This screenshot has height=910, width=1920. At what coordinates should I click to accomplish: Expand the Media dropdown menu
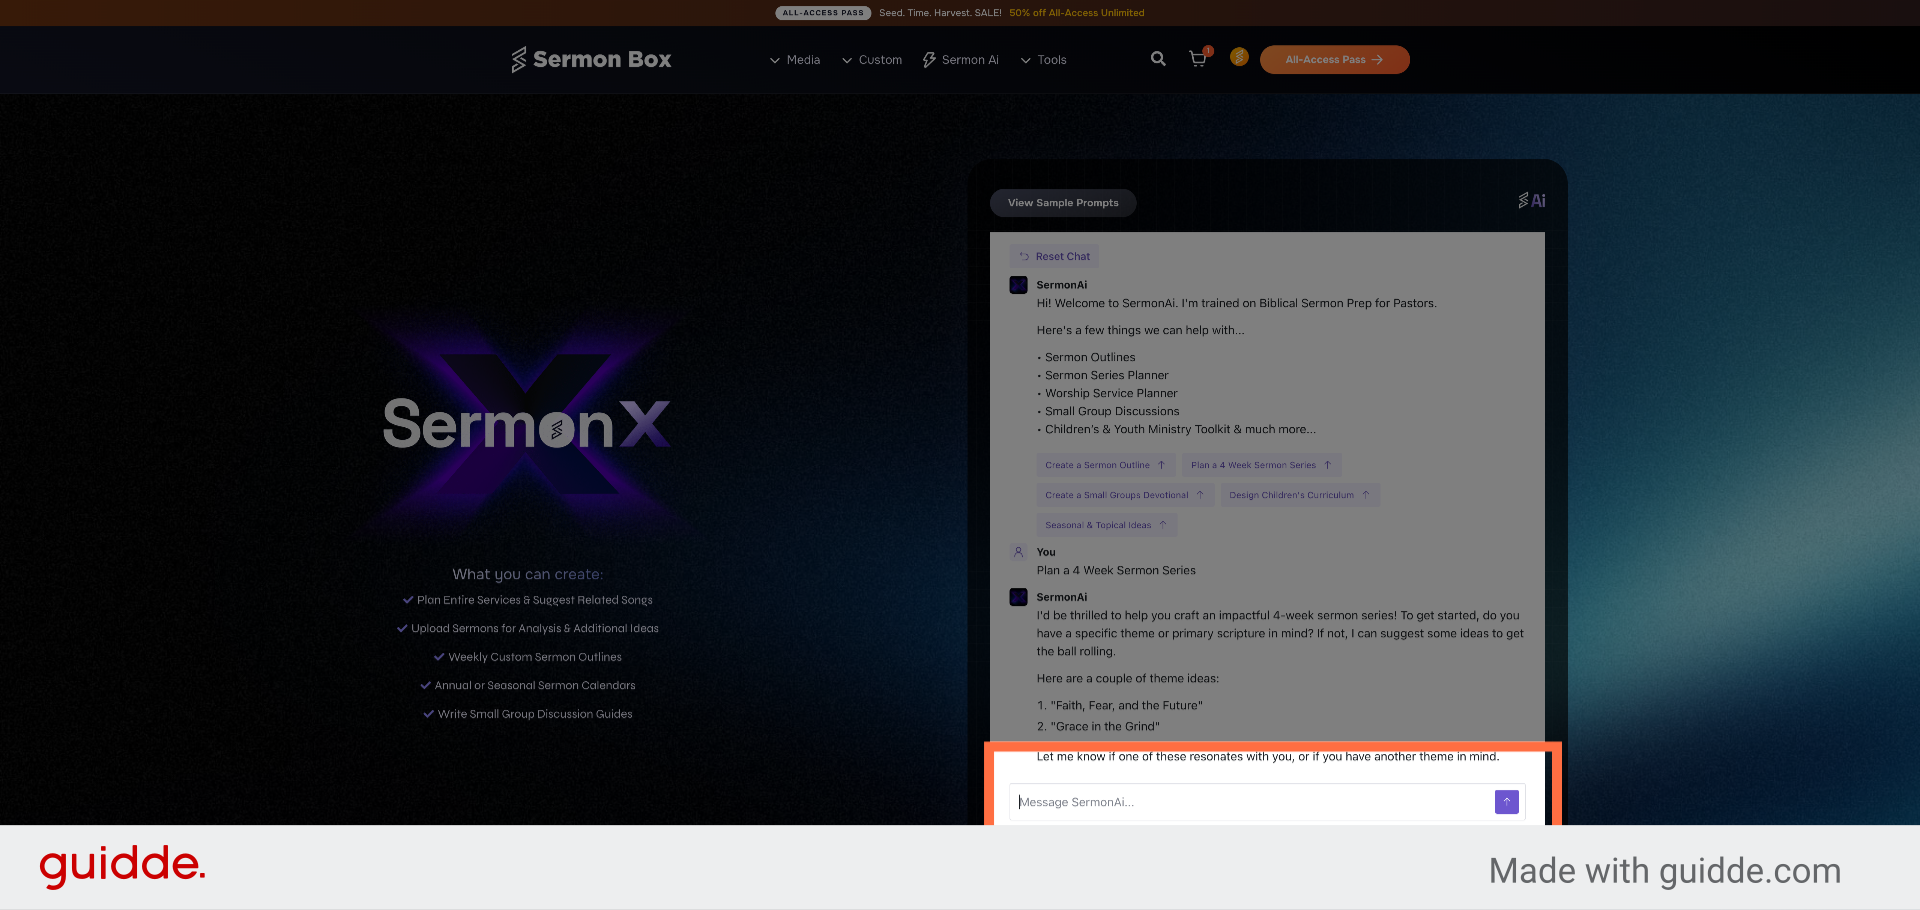coord(795,60)
